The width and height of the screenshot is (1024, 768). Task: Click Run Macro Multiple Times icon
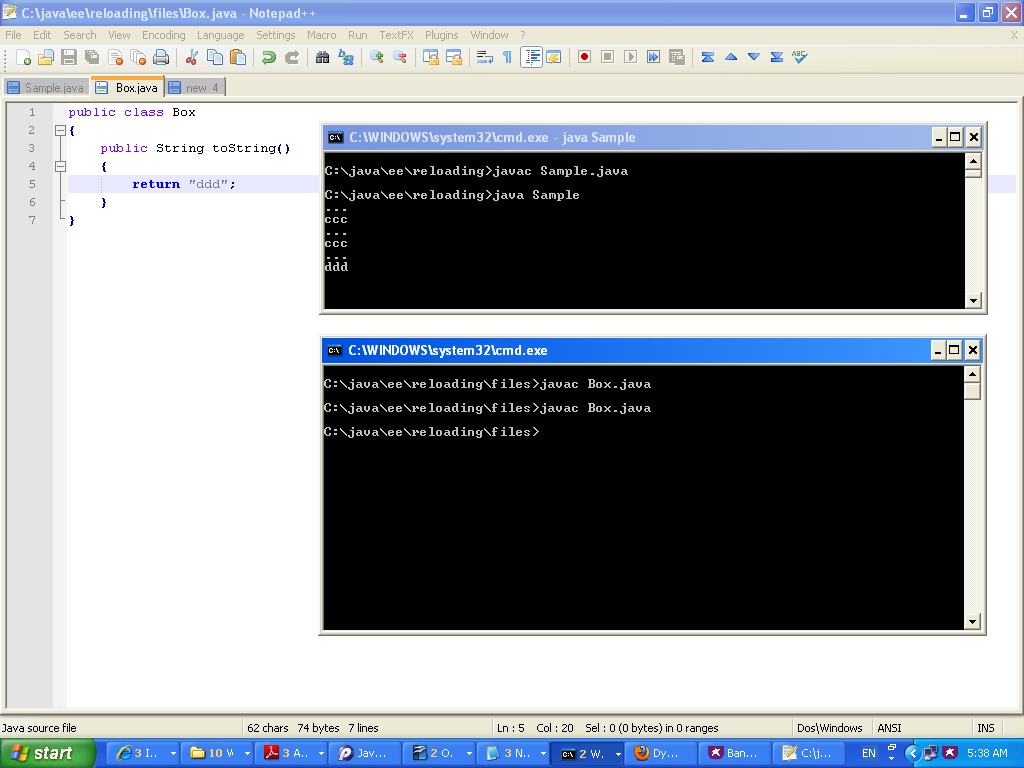[x=653, y=57]
